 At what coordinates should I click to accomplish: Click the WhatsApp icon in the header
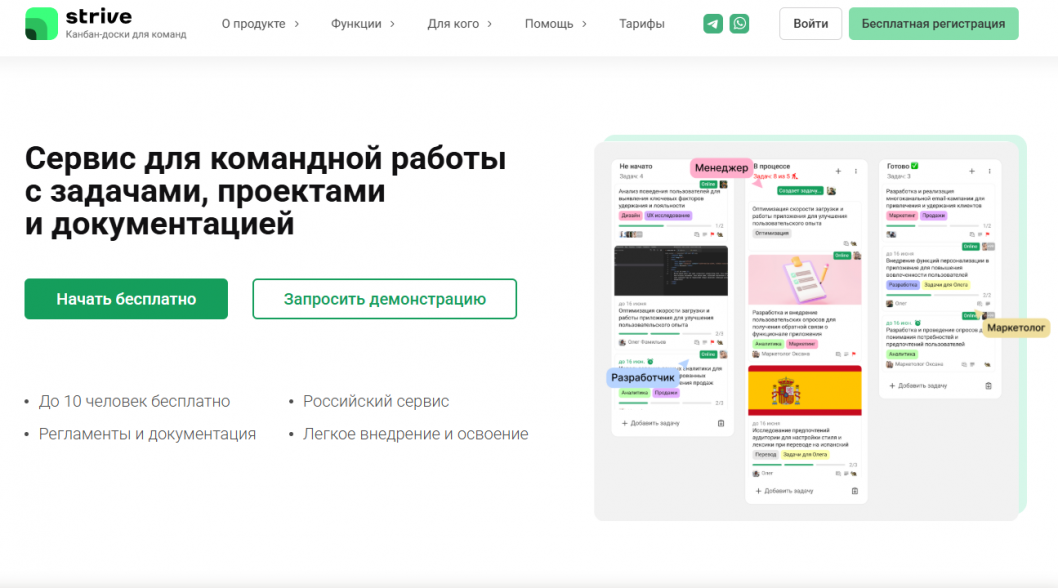pyautogui.click(x=739, y=22)
